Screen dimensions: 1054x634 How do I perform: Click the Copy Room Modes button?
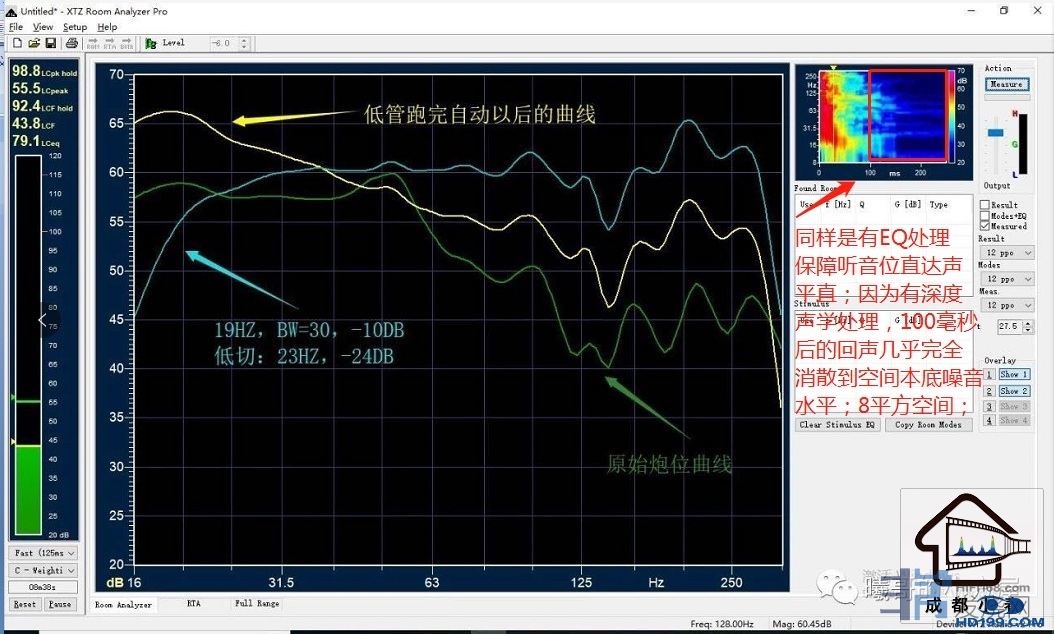click(x=927, y=425)
